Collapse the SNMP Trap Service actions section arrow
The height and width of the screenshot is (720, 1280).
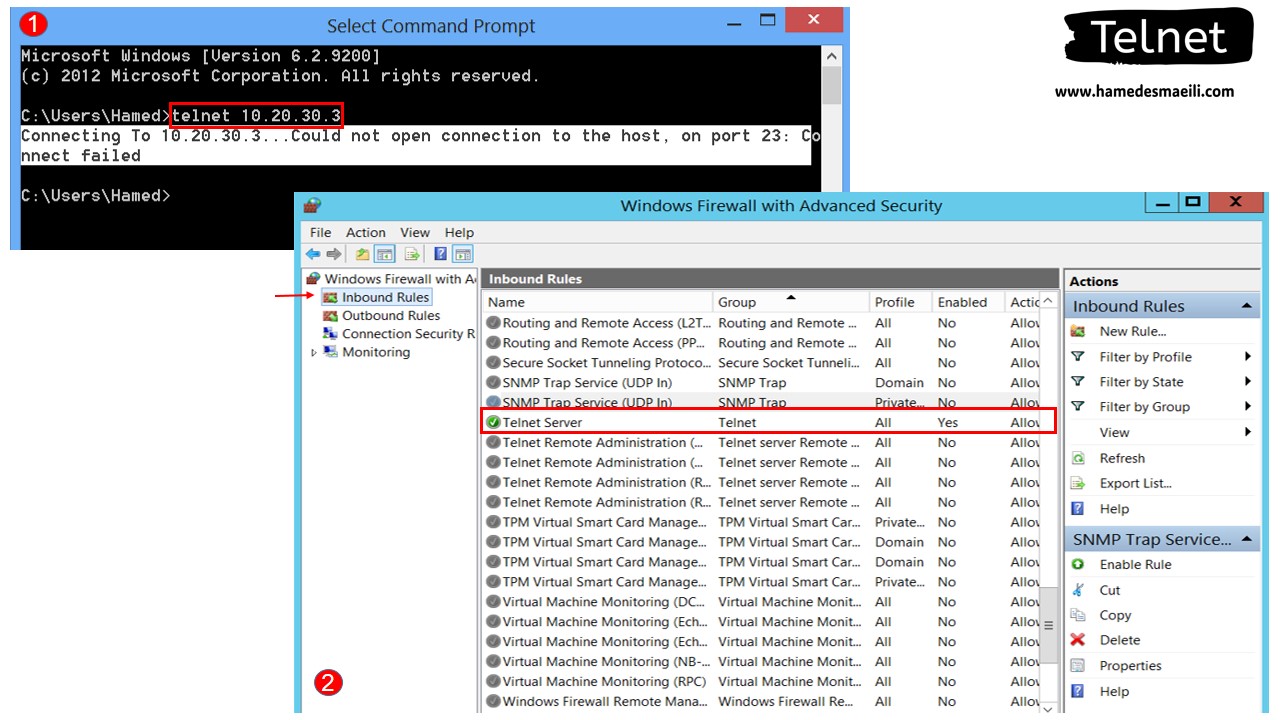click(x=1246, y=539)
